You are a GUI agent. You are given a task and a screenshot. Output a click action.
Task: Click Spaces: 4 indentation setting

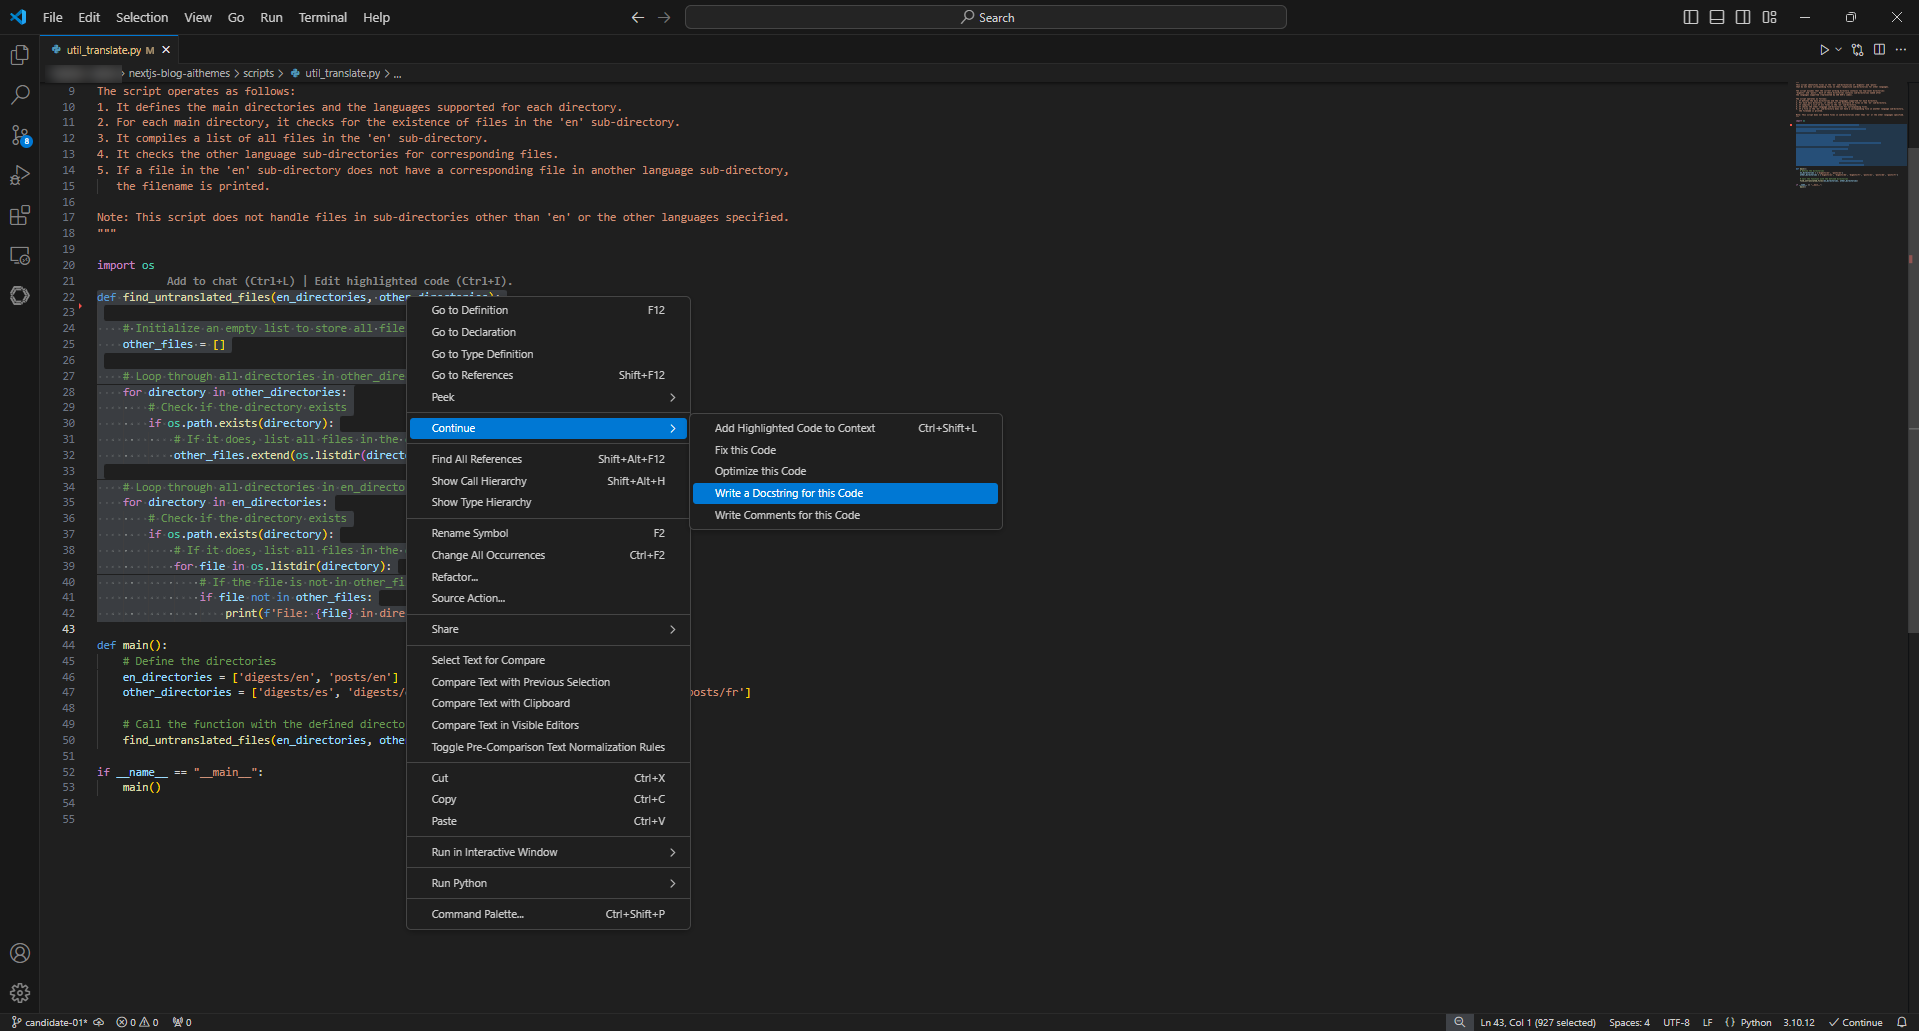pyautogui.click(x=1629, y=1022)
